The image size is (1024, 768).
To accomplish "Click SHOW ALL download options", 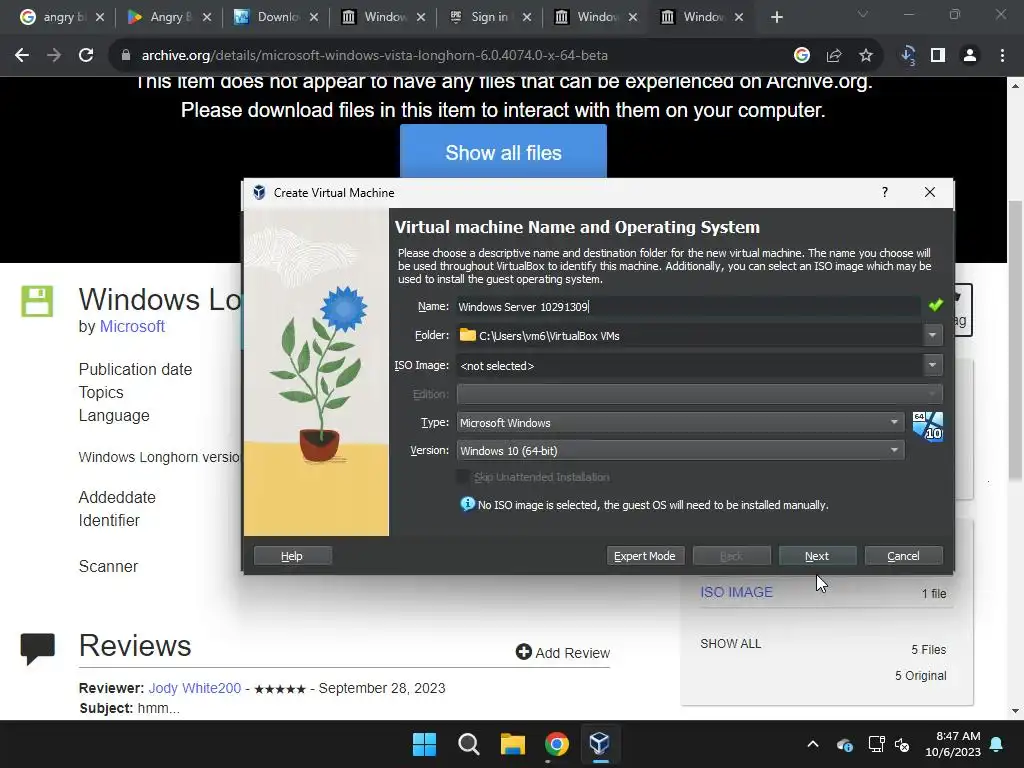I will [x=730, y=643].
